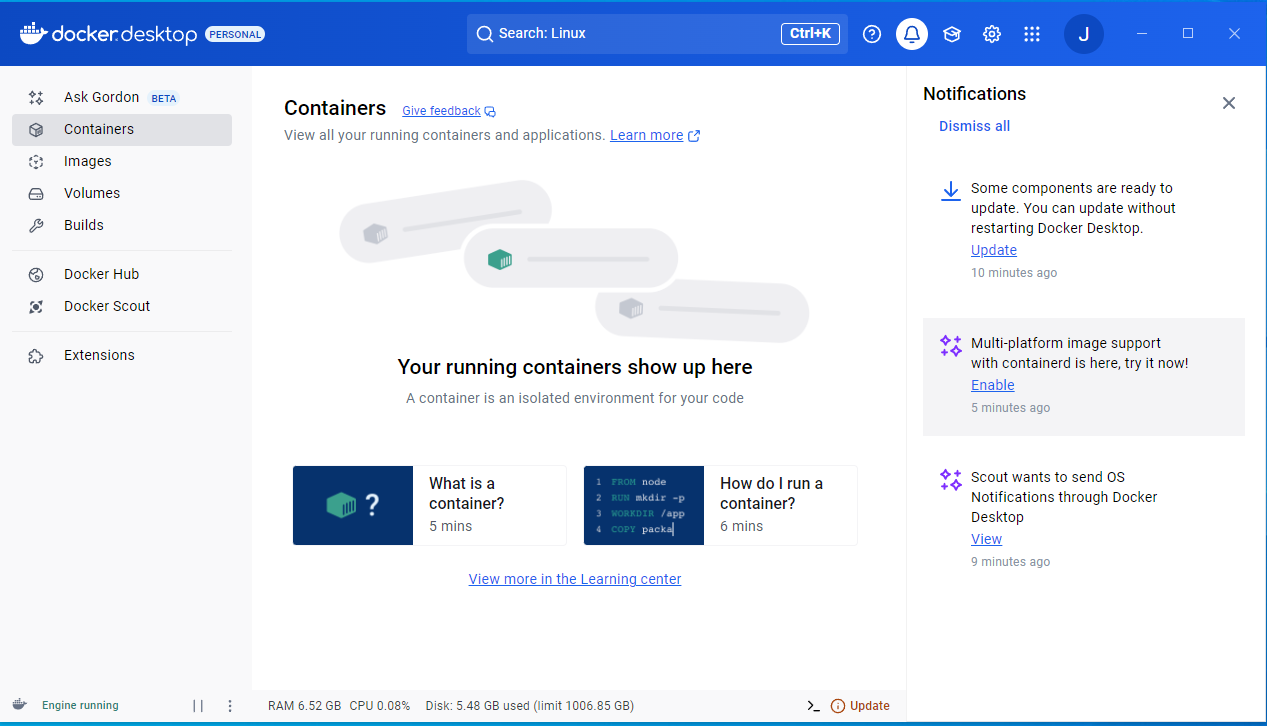Open the How do I run a container card
Viewport: 1267px width, 726px height.
[720, 505]
